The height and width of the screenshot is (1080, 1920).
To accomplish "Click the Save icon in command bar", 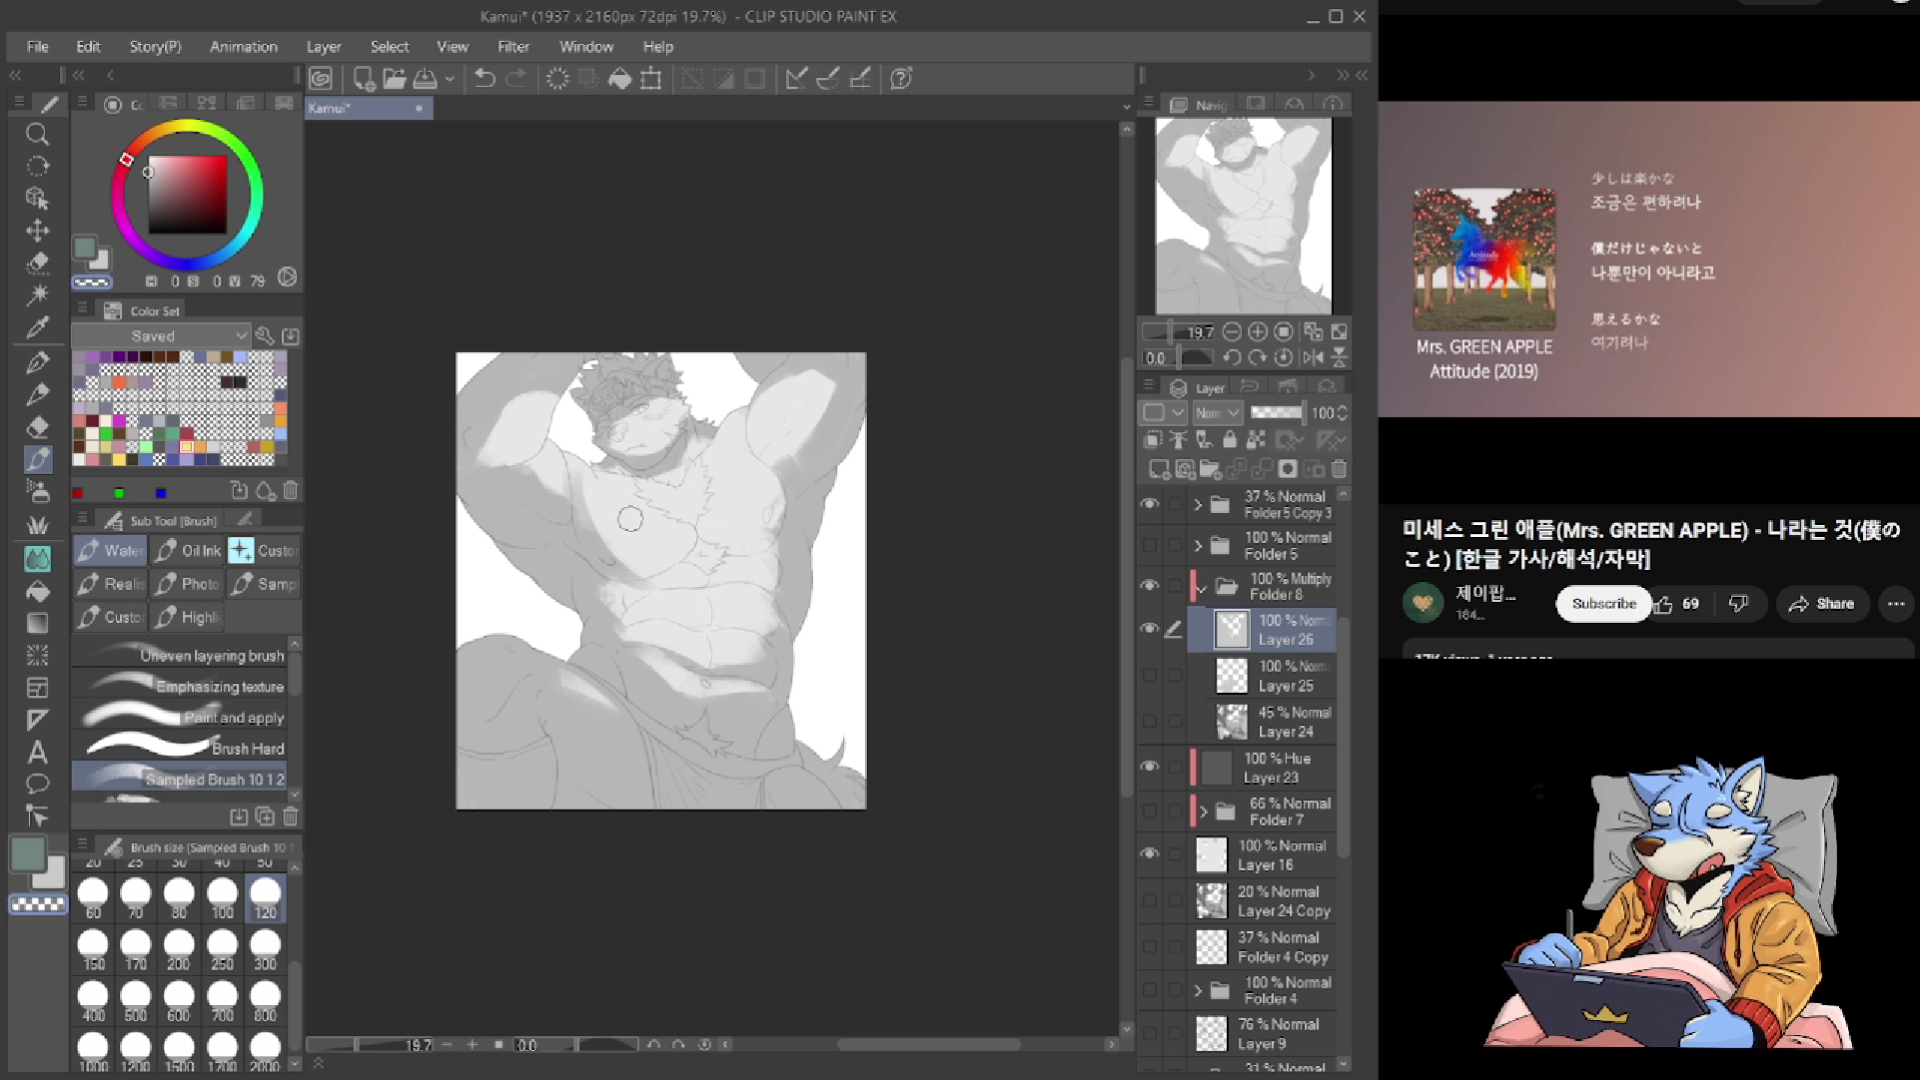I will (425, 79).
